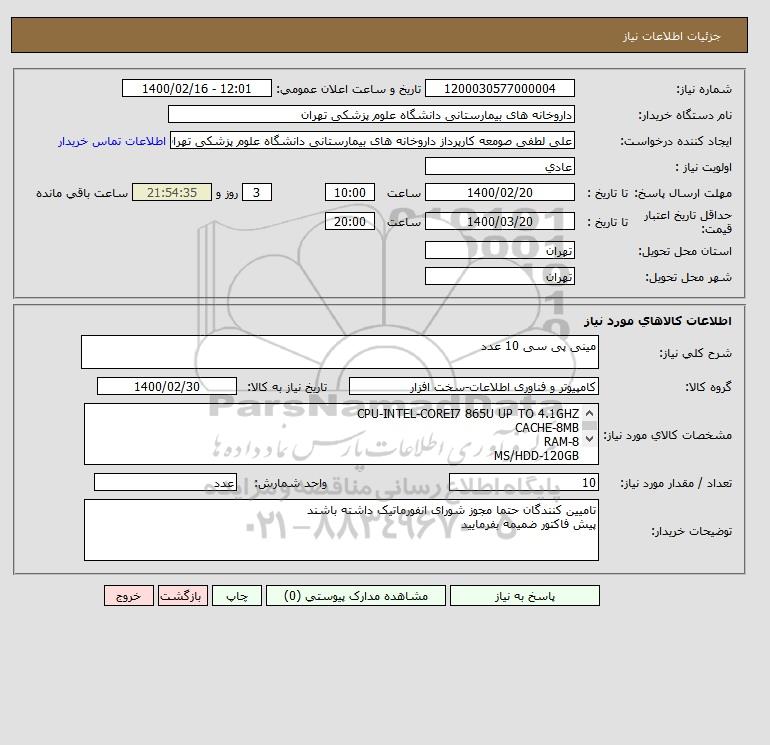
Task: Click the اولویت نیاز field showing عادي
Action: [499, 166]
